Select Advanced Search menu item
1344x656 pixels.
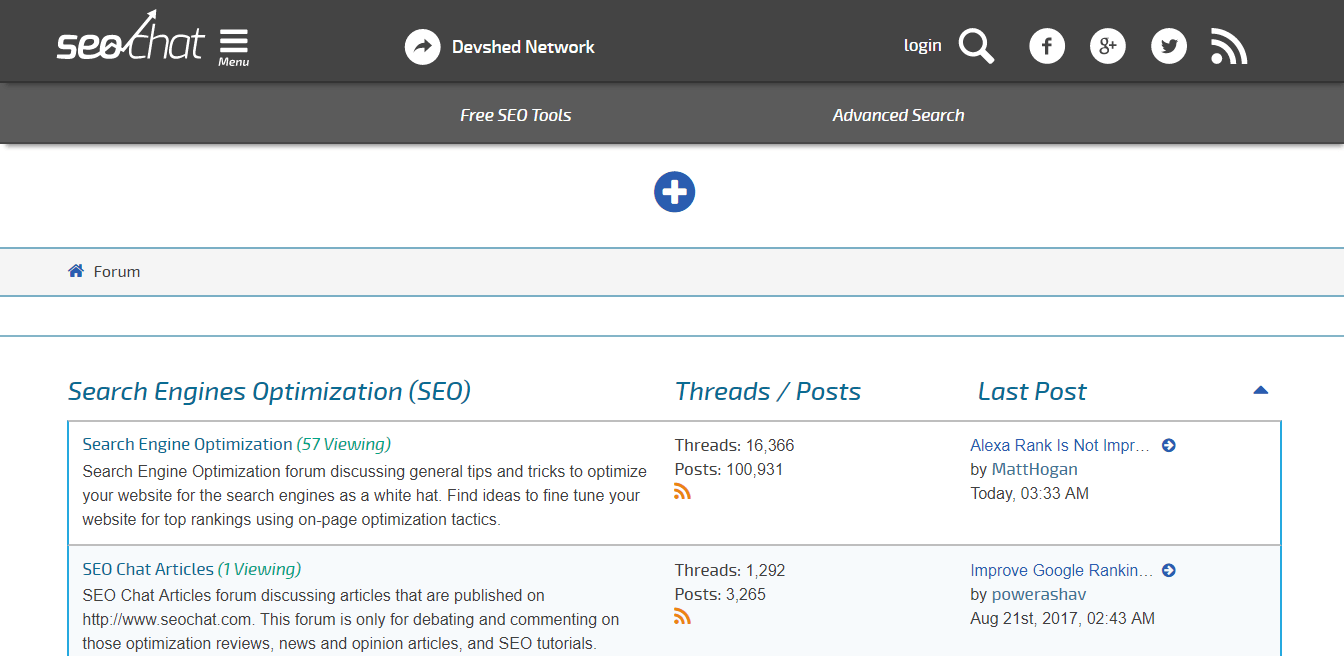click(898, 115)
